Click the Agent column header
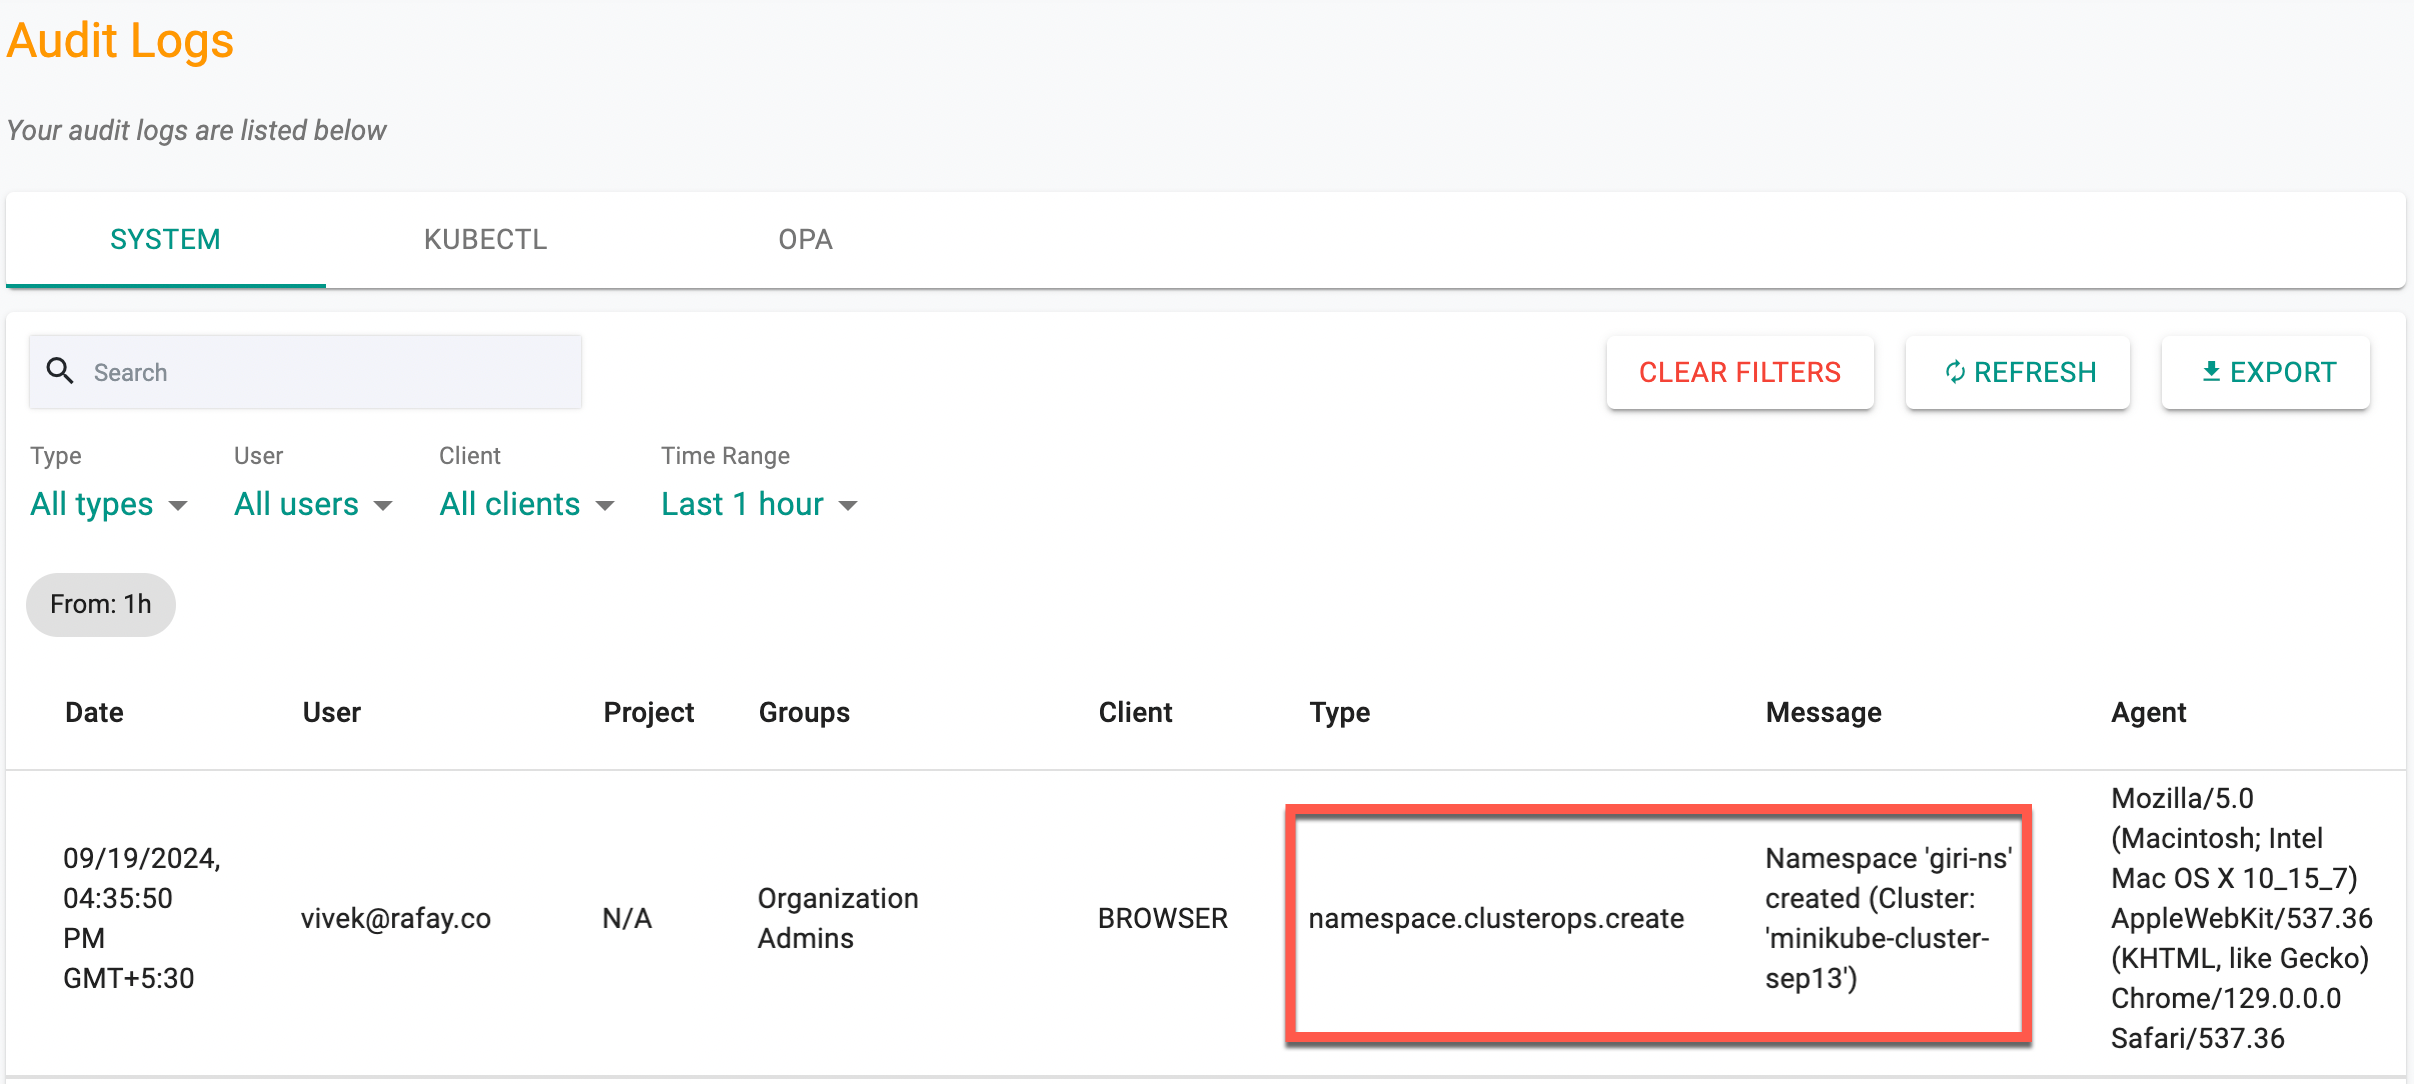The image size is (2414, 1084). point(2148,712)
